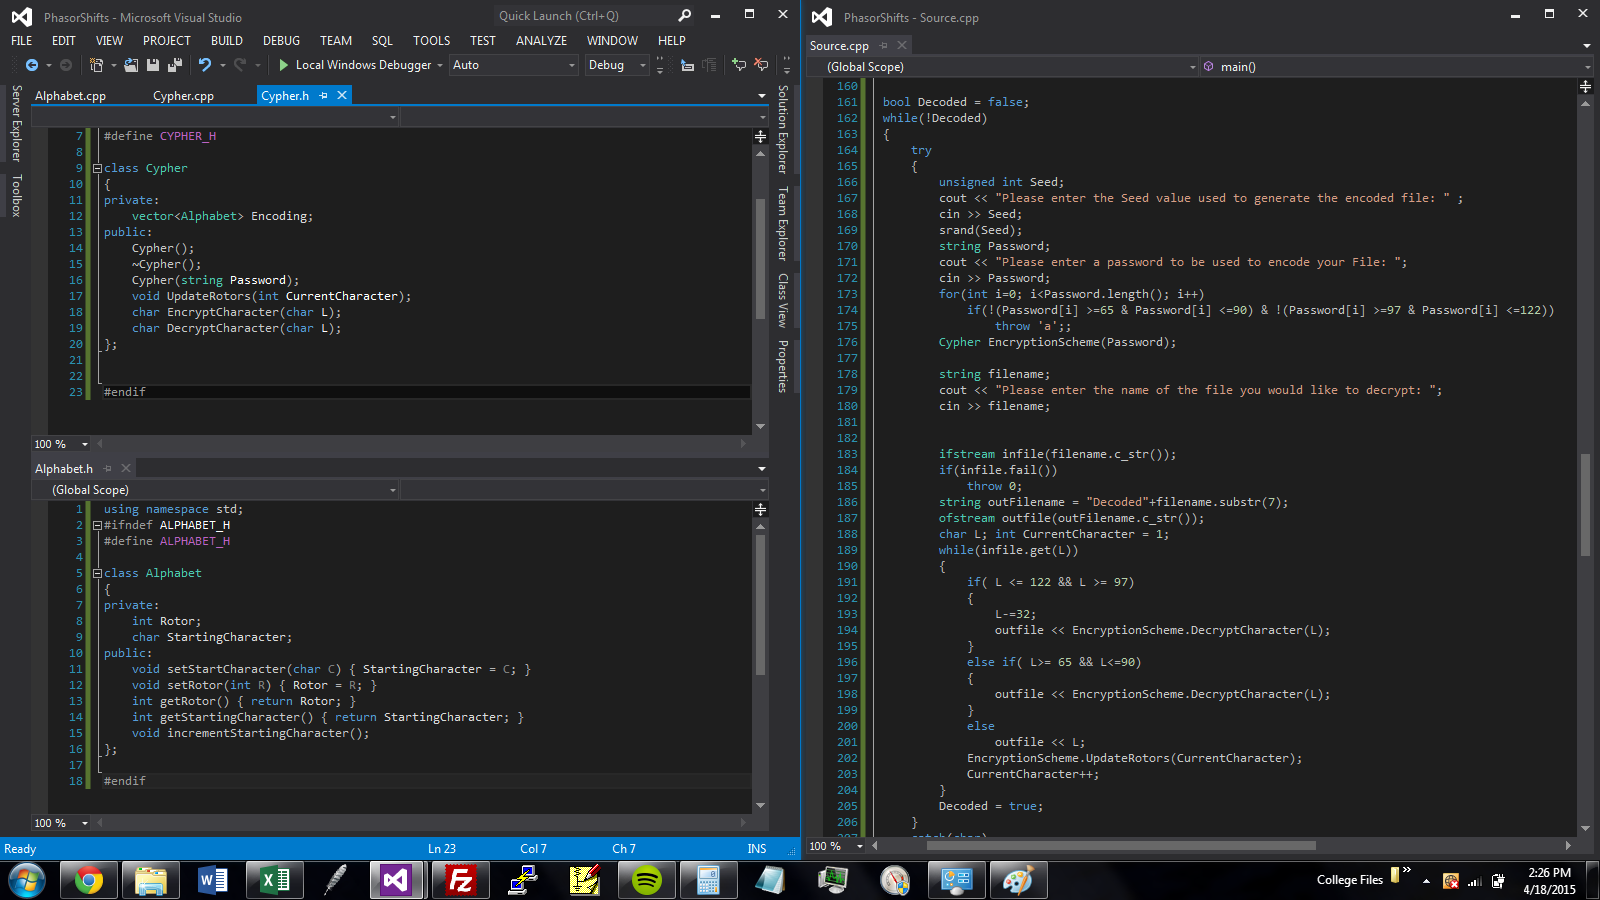This screenshot has width=1600, height=900.
Task: Collapse the class Alphabet outline block
Action: (97, 574)
